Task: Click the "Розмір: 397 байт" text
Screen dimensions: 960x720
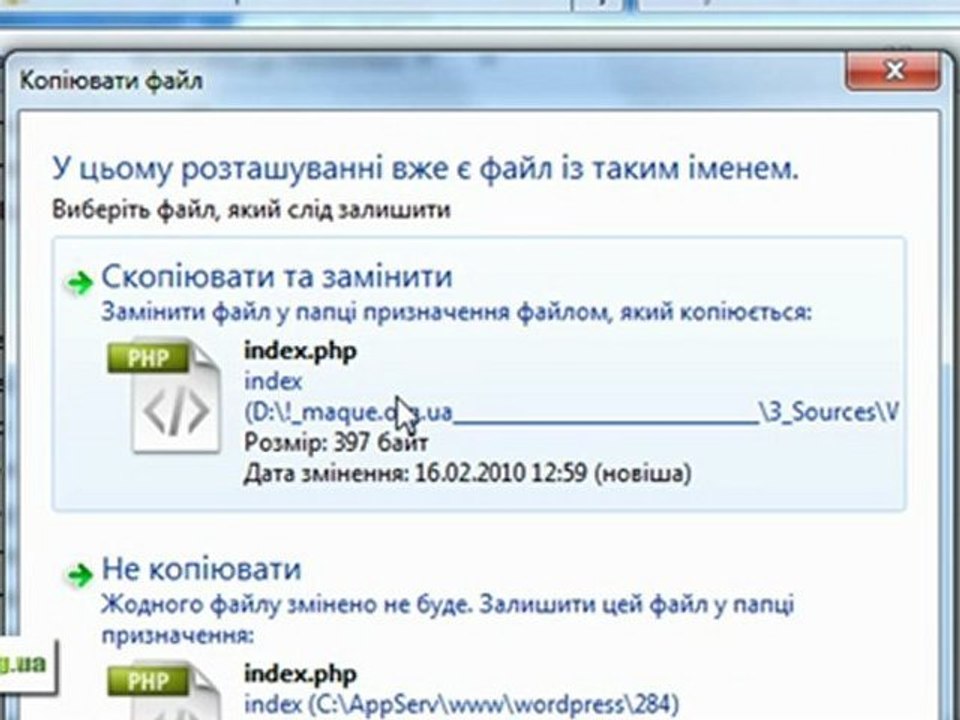Action: tap(336, 442)
